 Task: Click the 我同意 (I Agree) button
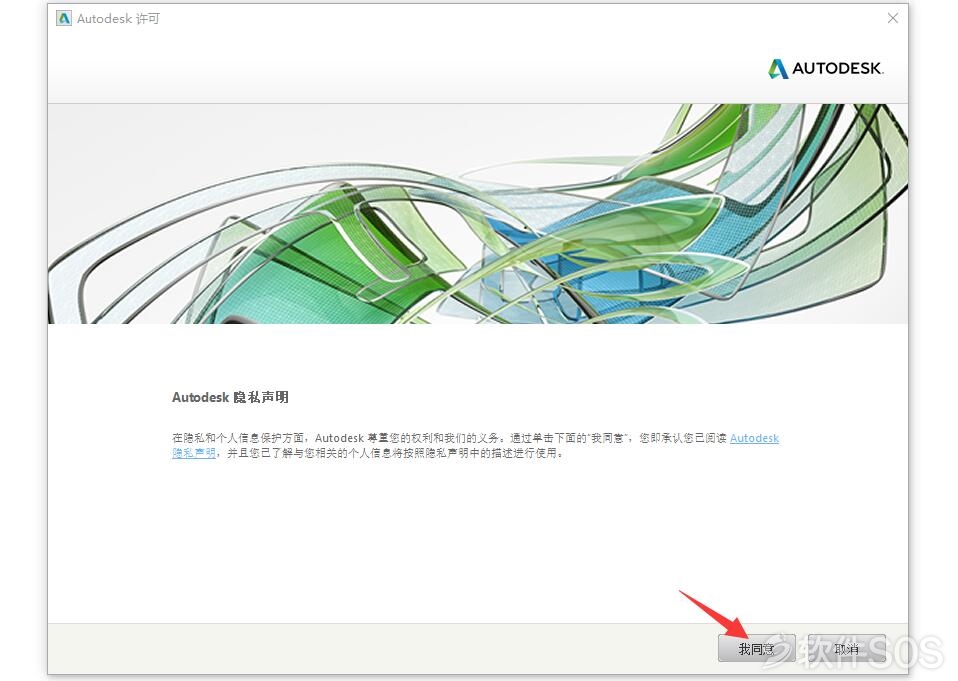(x=756, y=648)
